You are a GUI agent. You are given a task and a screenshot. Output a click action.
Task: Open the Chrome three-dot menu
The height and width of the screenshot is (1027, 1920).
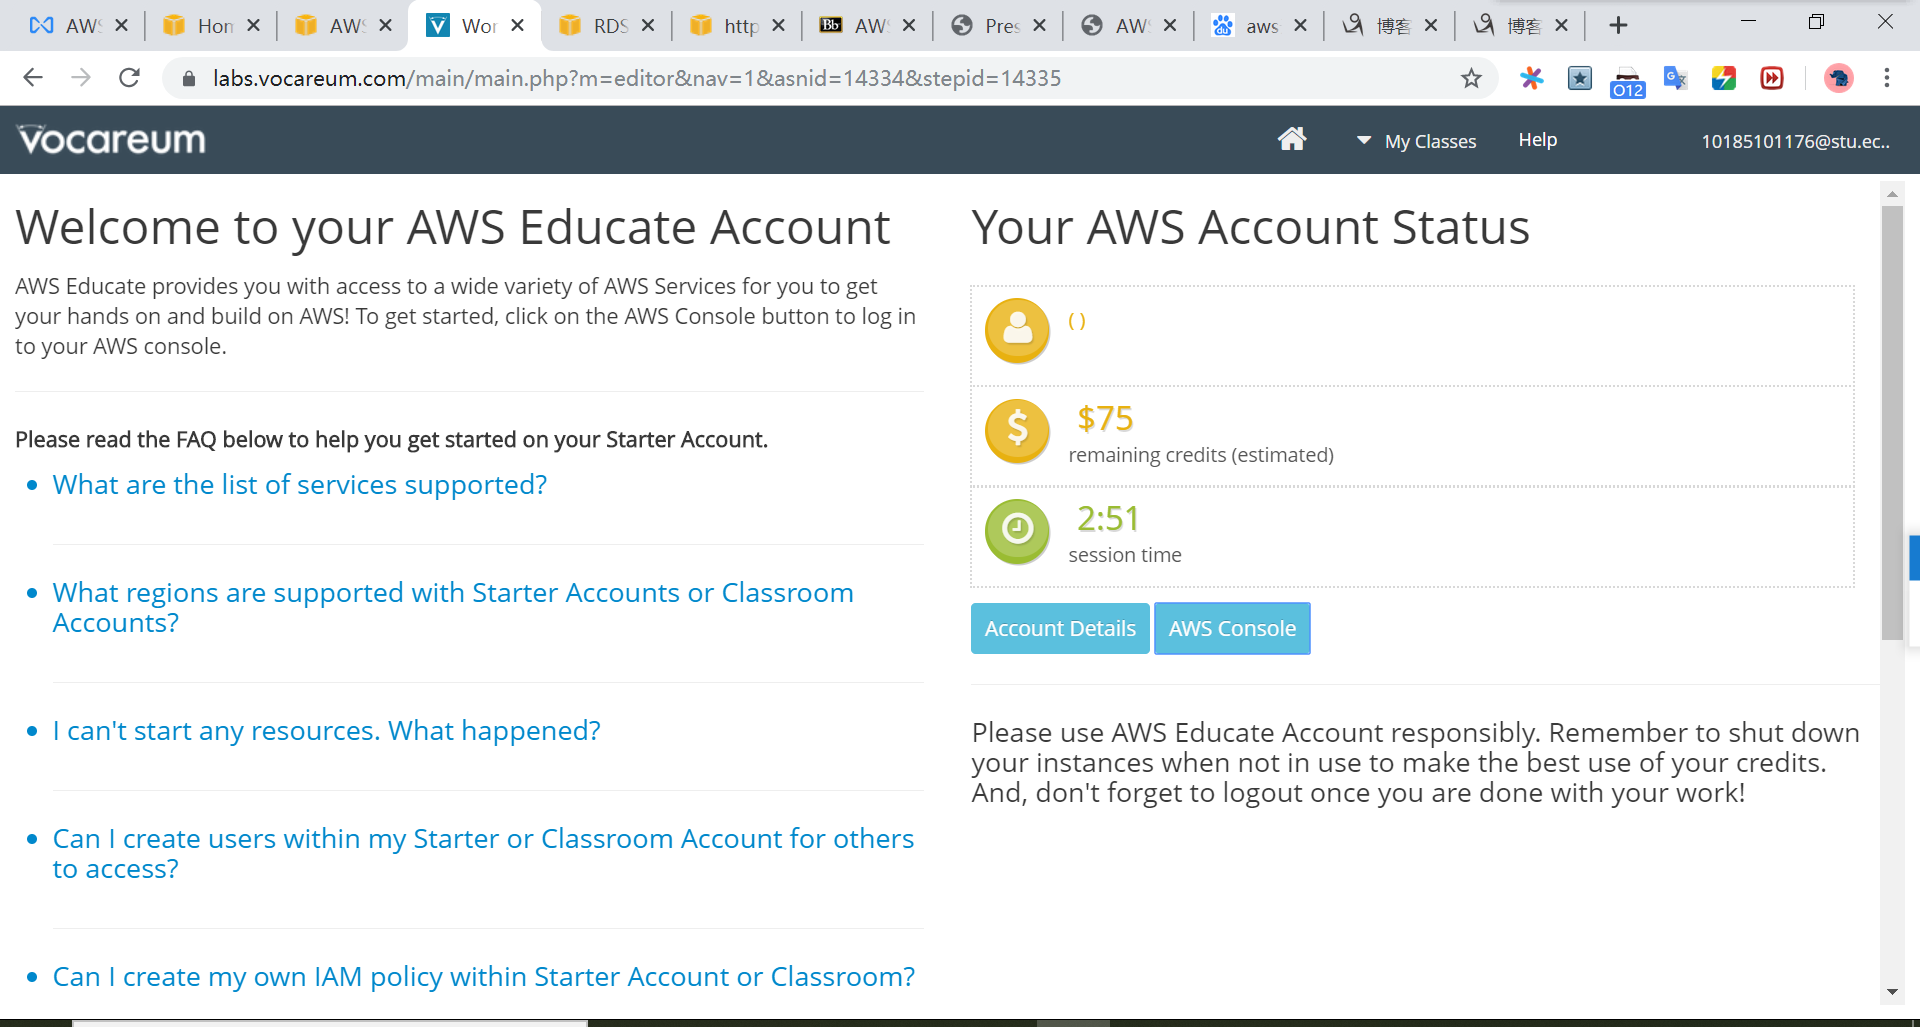coord(1887,78)
